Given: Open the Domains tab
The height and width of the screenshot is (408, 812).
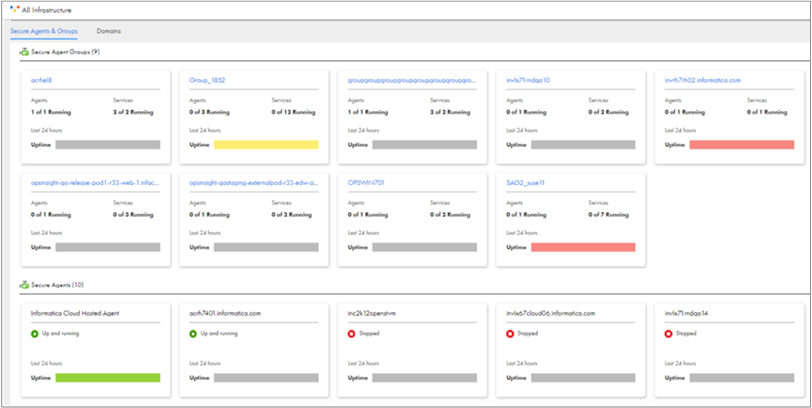Looking at the screenshot, I should tap(109, 31).
